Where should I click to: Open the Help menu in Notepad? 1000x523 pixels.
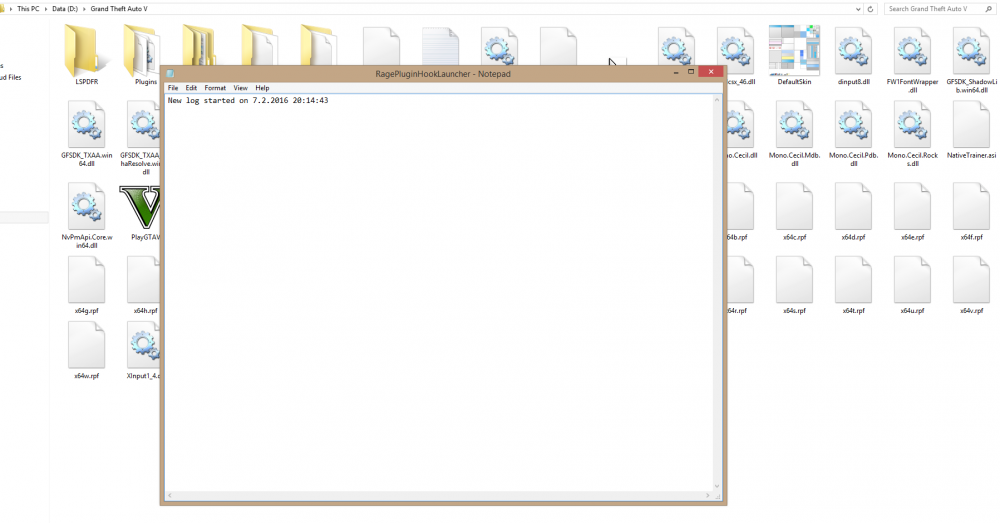(262, 88)
